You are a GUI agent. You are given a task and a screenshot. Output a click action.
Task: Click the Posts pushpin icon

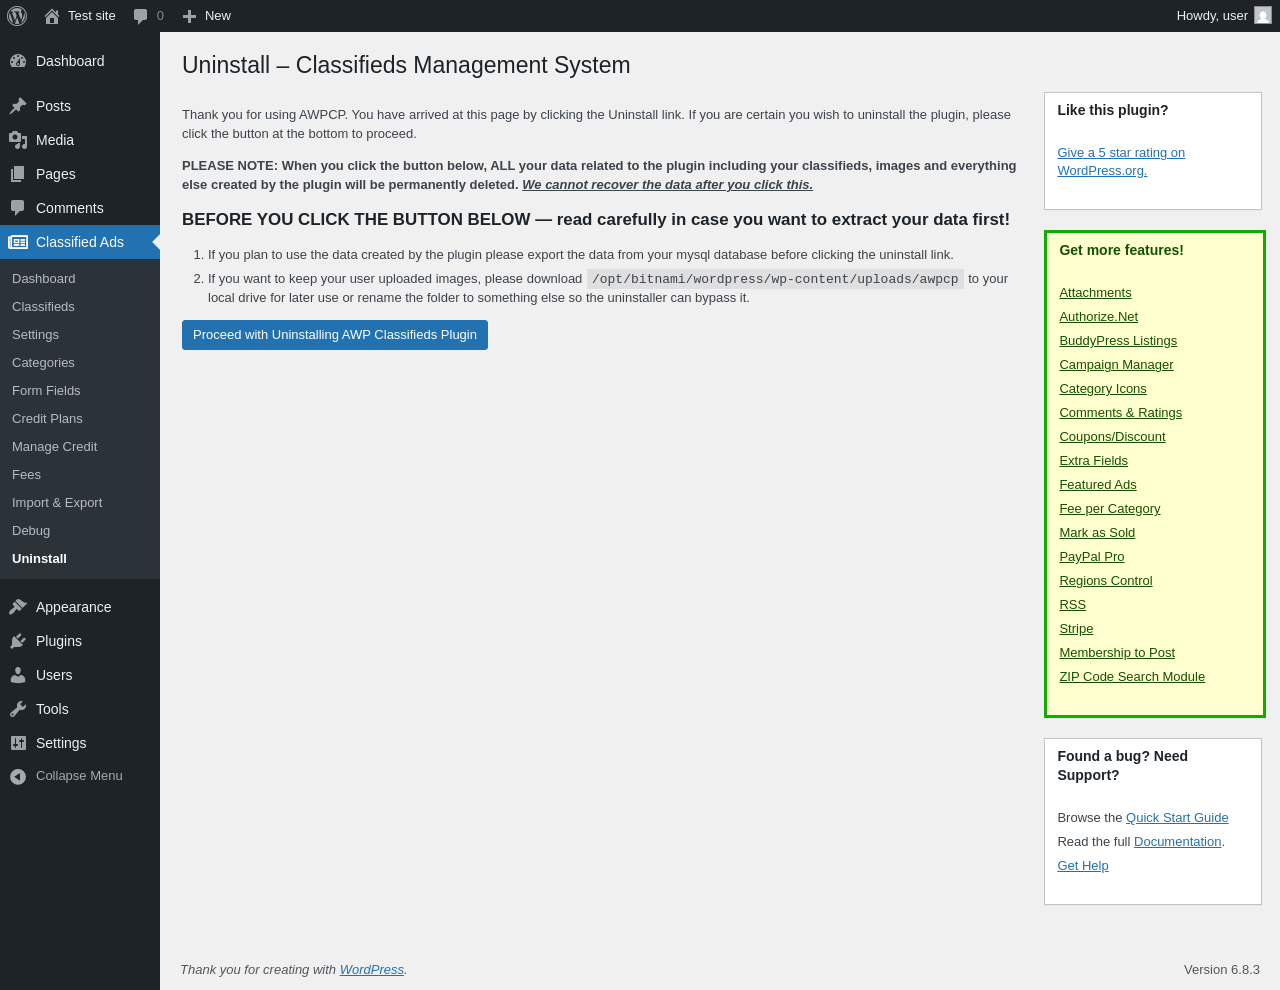pyautogui.click(x=18, y=106)
